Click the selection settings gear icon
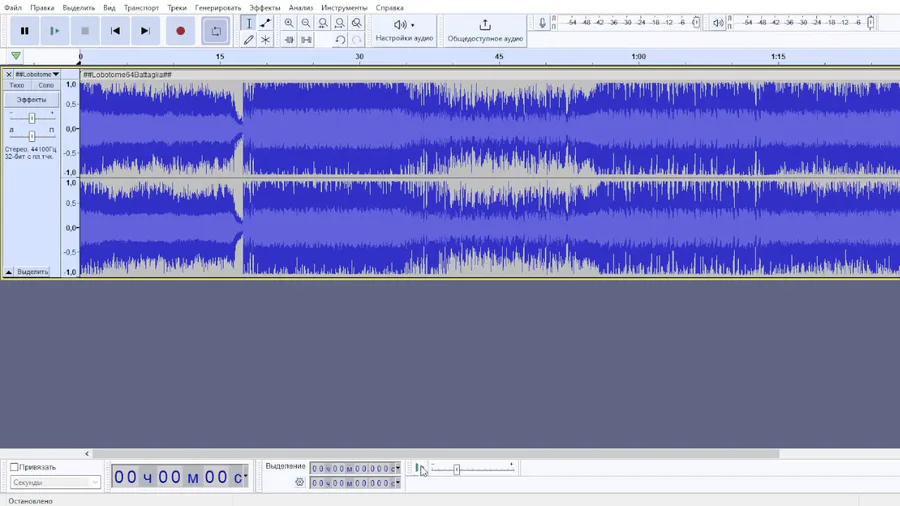 (x=300, y=482)
